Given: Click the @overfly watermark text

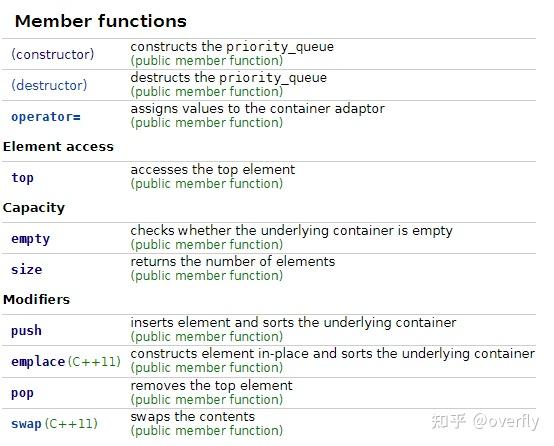Looking at the screenshot, I should coord(506,421).
